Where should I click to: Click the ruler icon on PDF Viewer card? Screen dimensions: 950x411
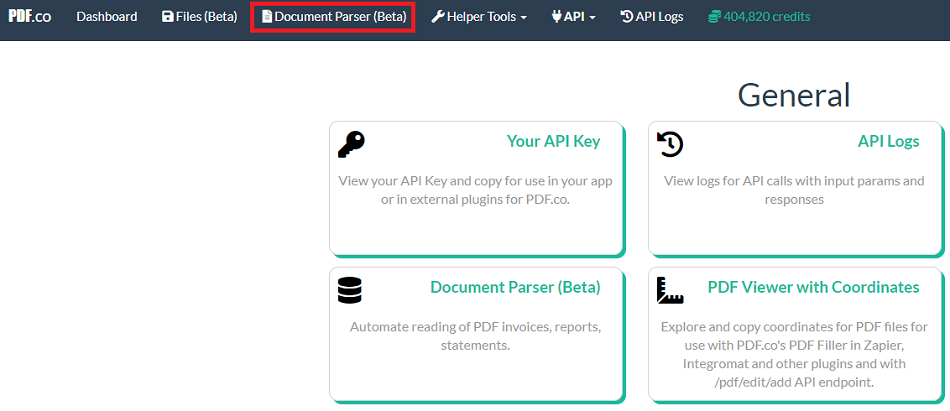pos(670,290)
